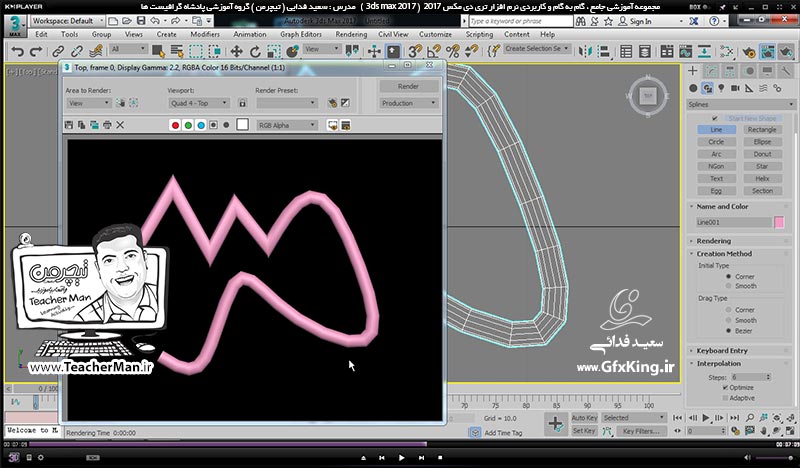The height and width of the screenshot is (468, 800).
Task: Open the Render Setup teapot icon
Action: tap(749, 51)
